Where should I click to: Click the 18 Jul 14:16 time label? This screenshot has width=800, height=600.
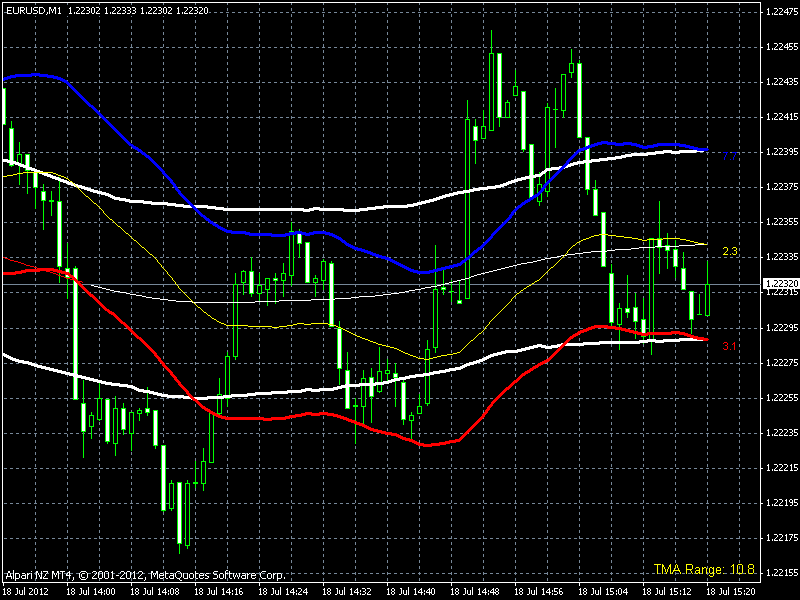[219, 592]
